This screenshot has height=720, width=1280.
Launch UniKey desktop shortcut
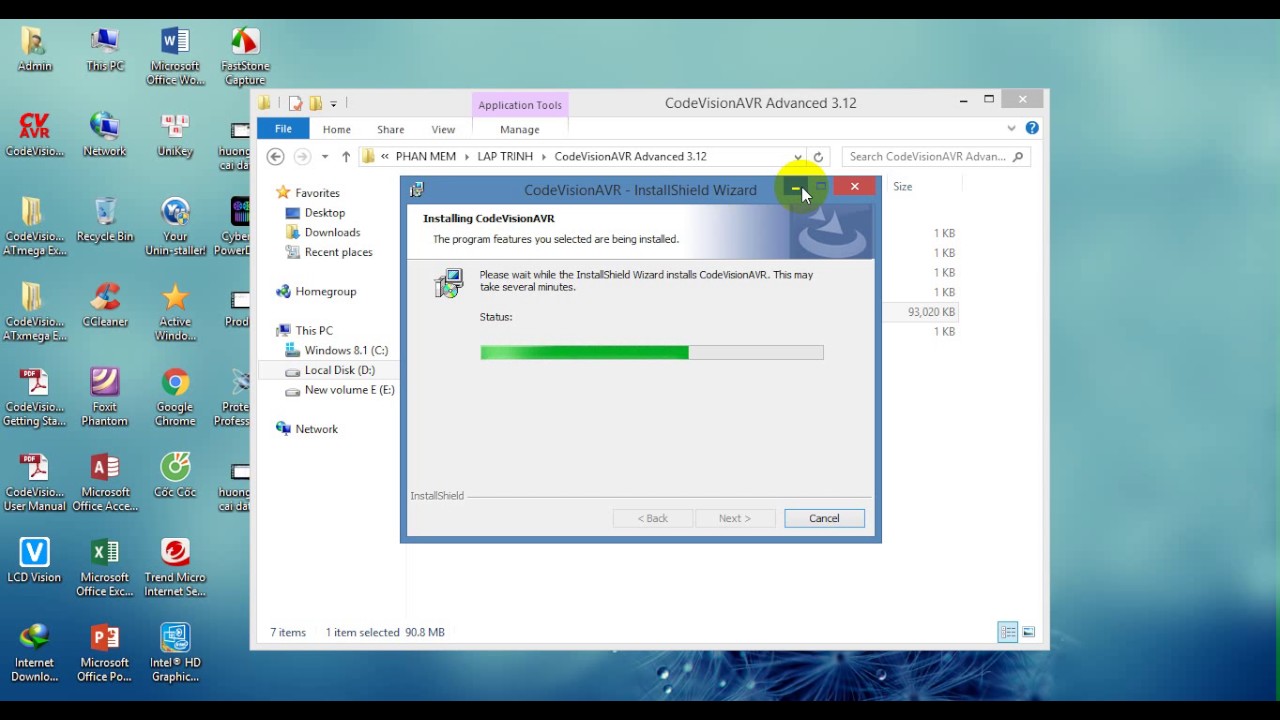click(175, 134)
